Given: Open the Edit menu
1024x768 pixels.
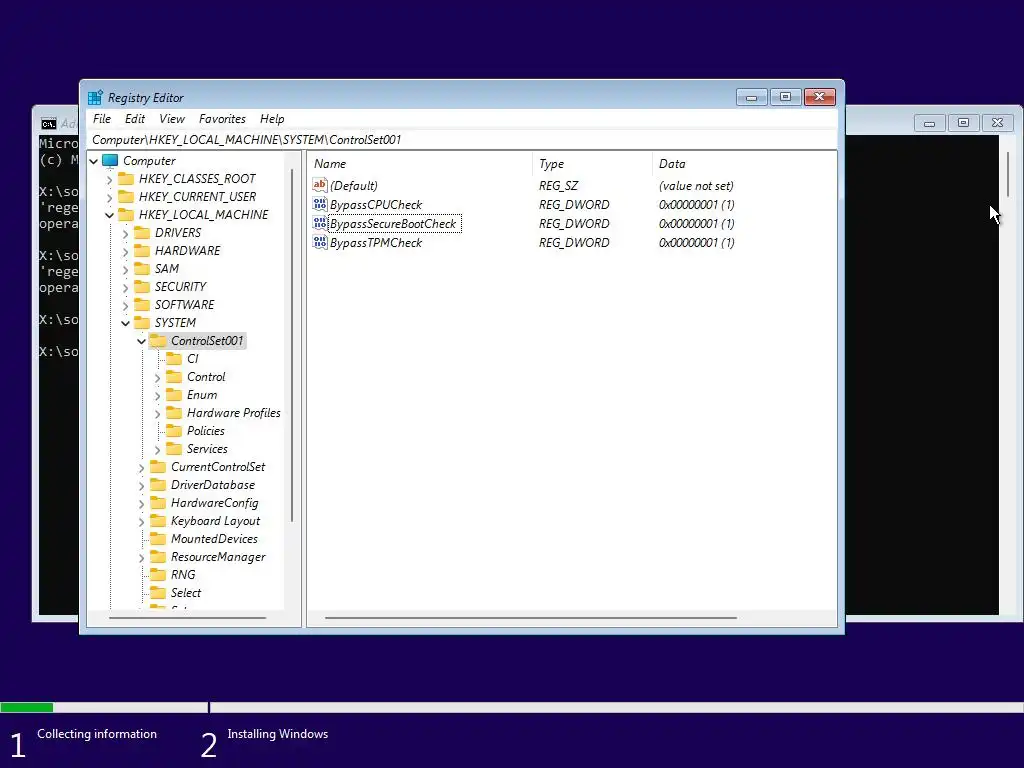Looking at the screenshot, I should coord(135,119).
